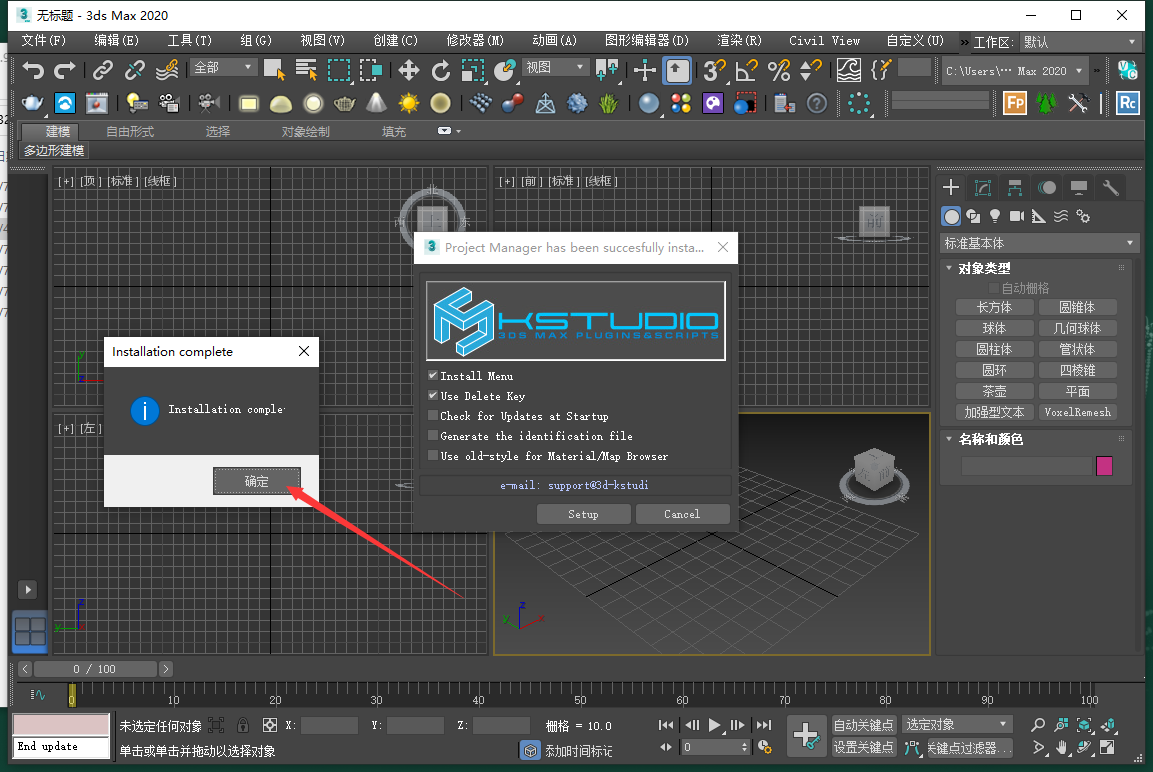Click Cancel in Project Manager dialog

coord(682,514)
